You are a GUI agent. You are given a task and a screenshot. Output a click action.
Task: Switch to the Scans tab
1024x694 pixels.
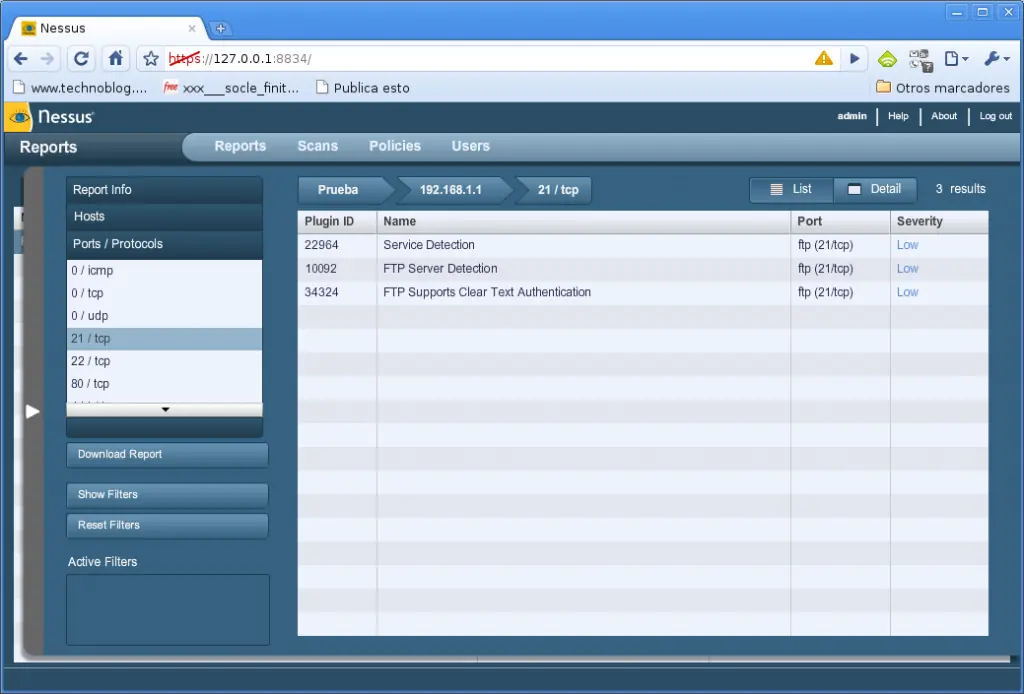tap(317, 146)
